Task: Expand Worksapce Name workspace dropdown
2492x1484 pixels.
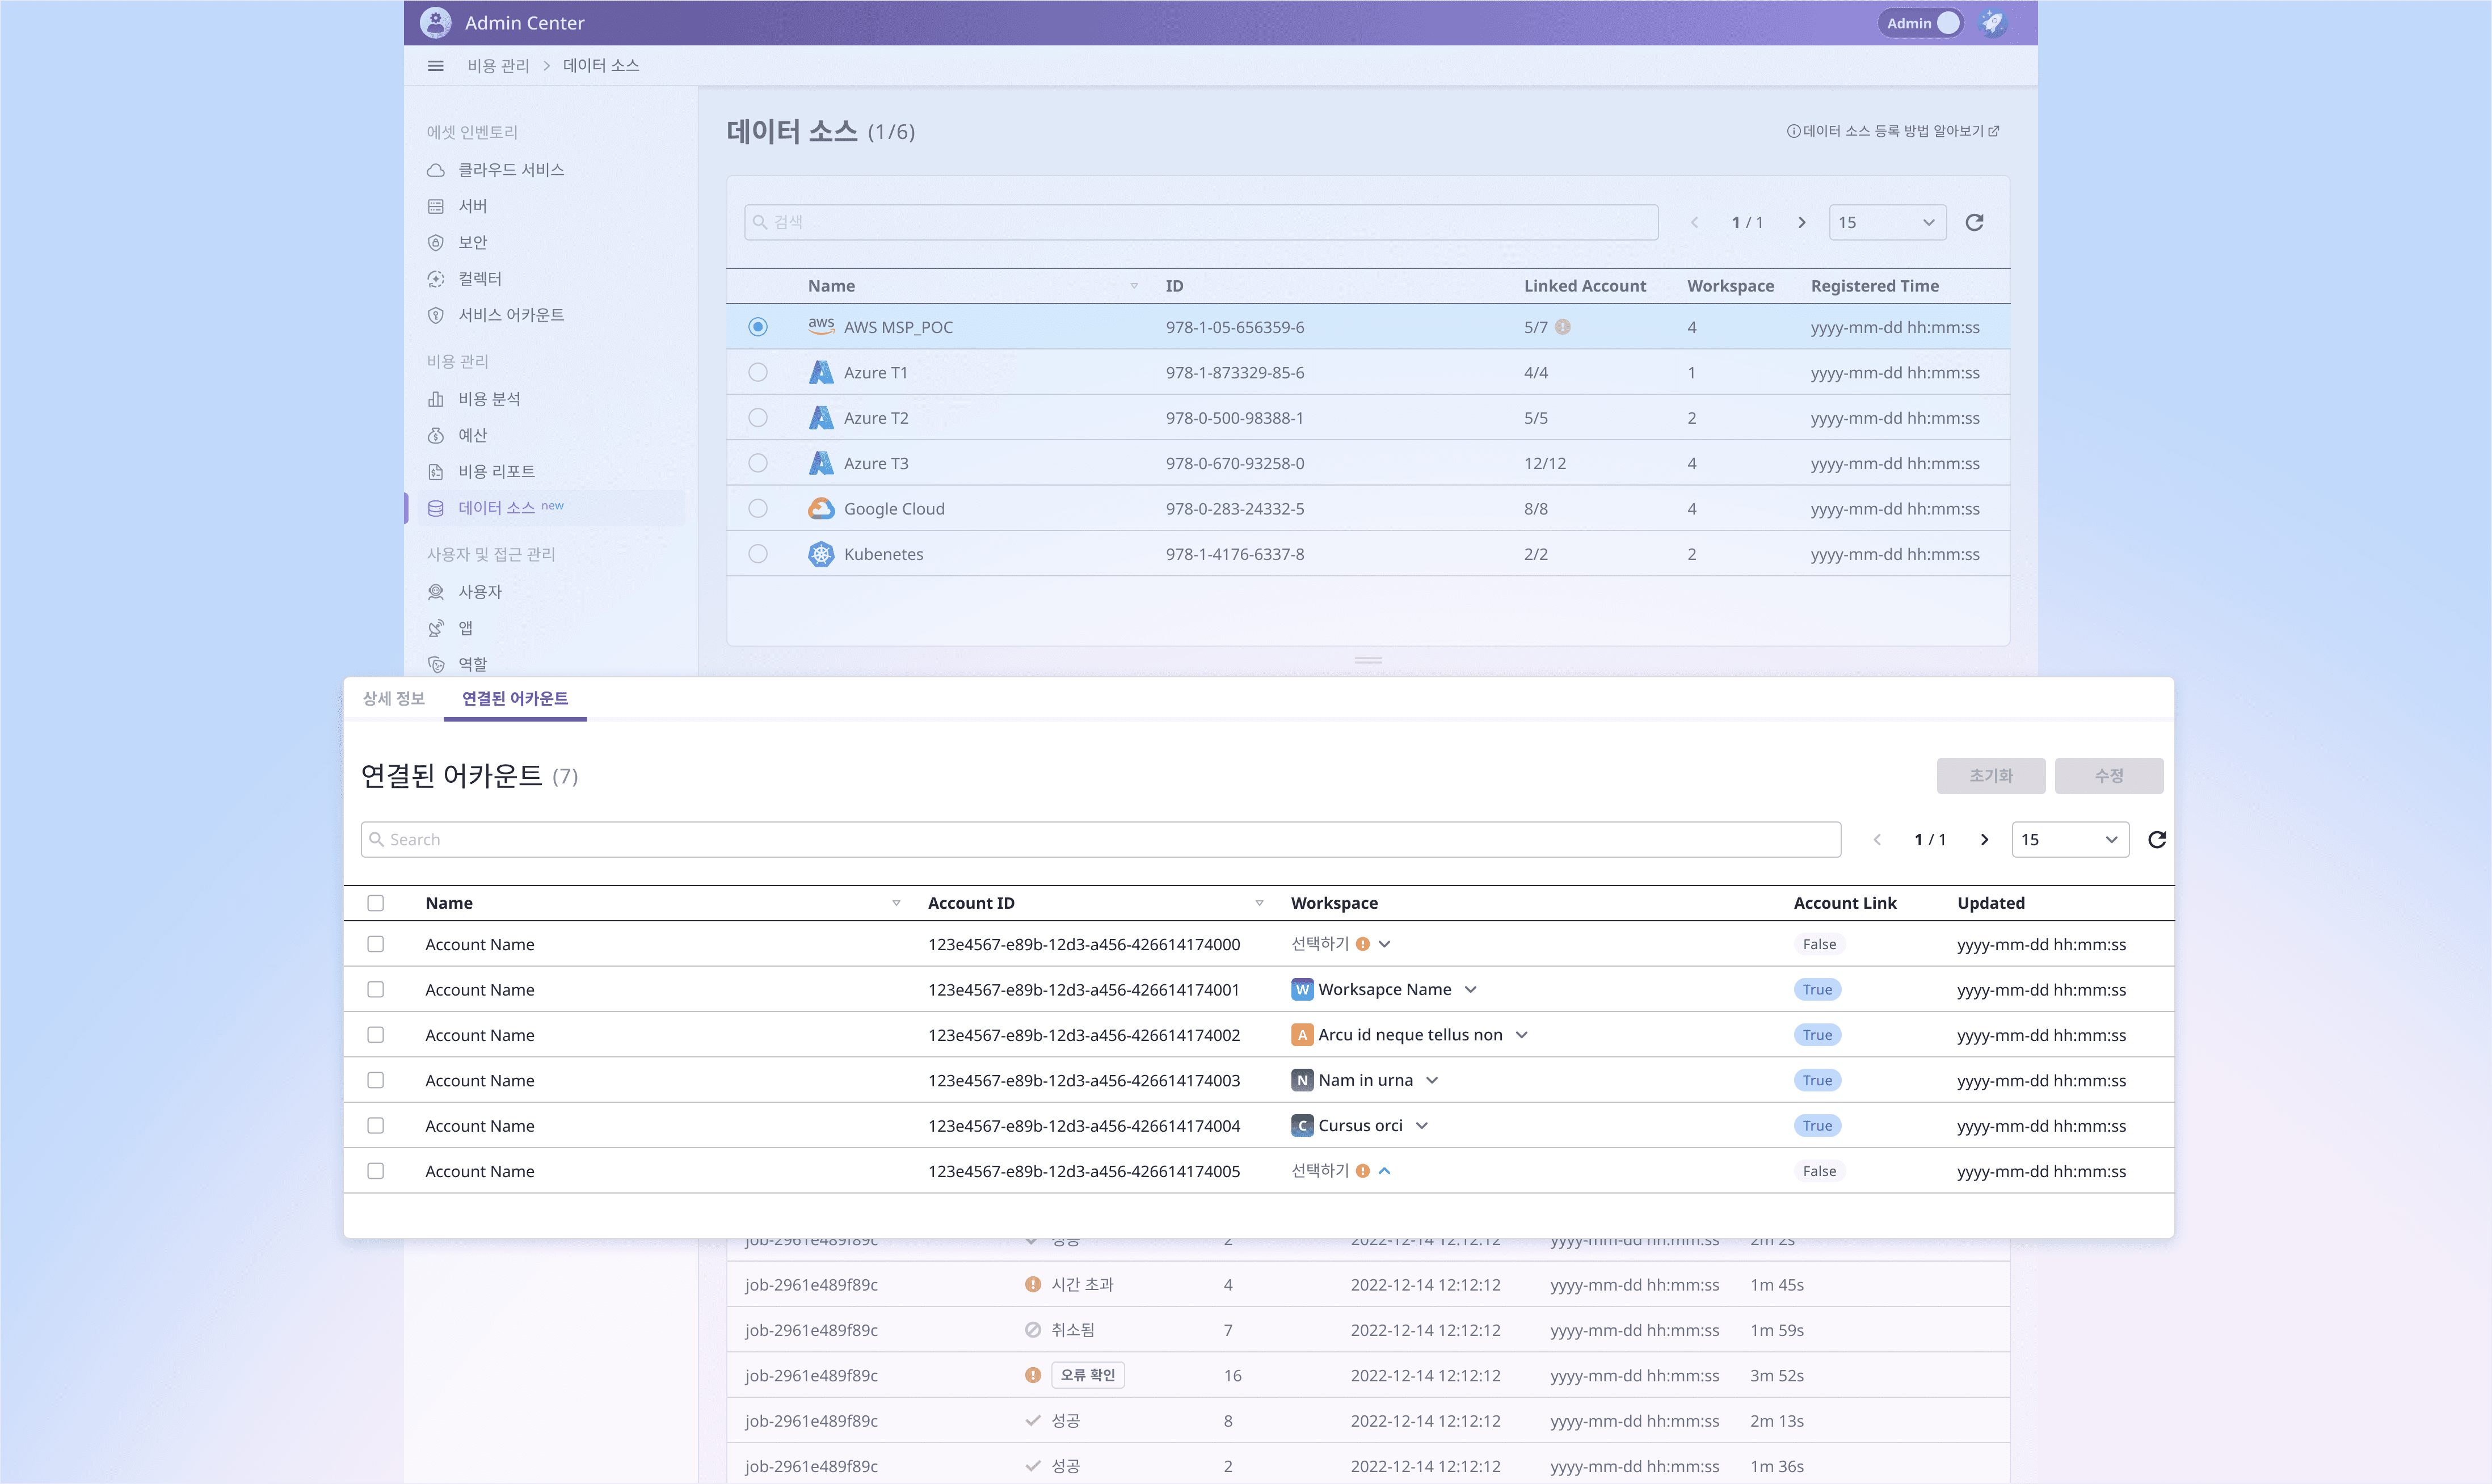Action: coord(1471,989)
